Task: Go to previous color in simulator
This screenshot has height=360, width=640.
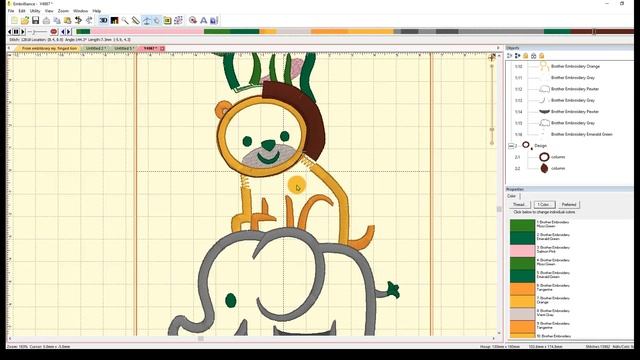Action: click(x=63, y=31)
